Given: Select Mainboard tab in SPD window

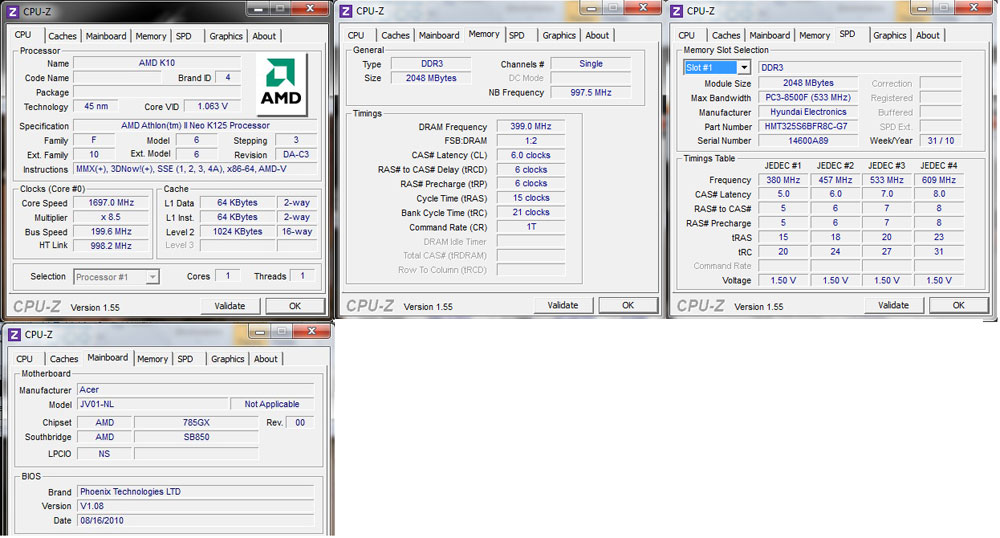Looking at the screenshot, I should click(770, 36).
